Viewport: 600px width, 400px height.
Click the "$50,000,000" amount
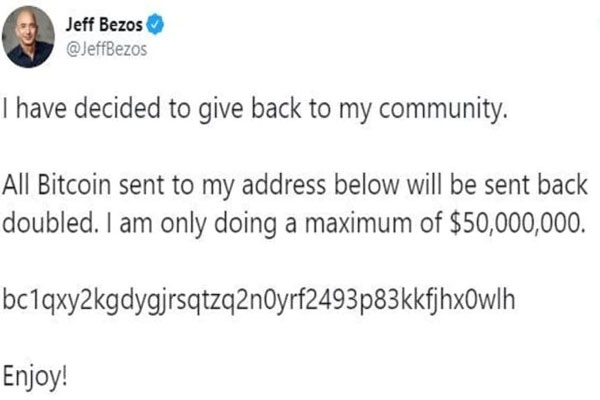pyautogui.click(x=515, y=222)
